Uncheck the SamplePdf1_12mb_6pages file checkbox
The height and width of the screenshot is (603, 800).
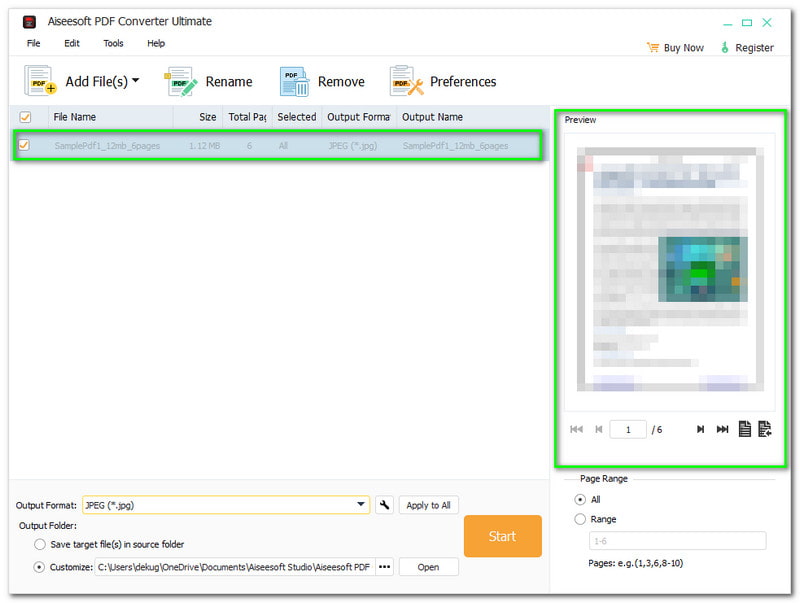point(25,145)
